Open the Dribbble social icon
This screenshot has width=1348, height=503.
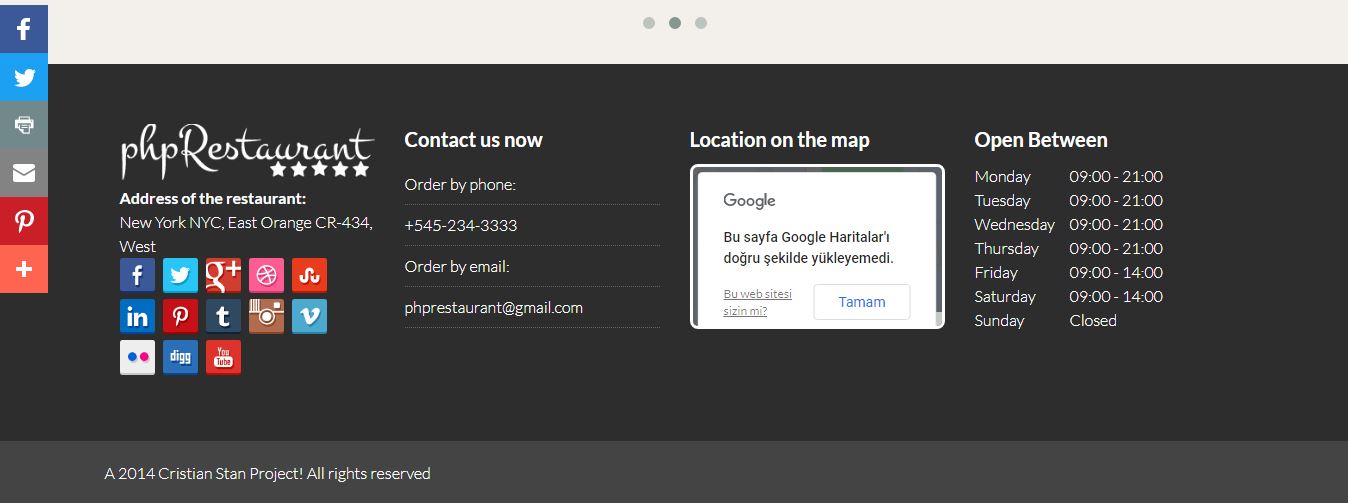coord(266,275)
